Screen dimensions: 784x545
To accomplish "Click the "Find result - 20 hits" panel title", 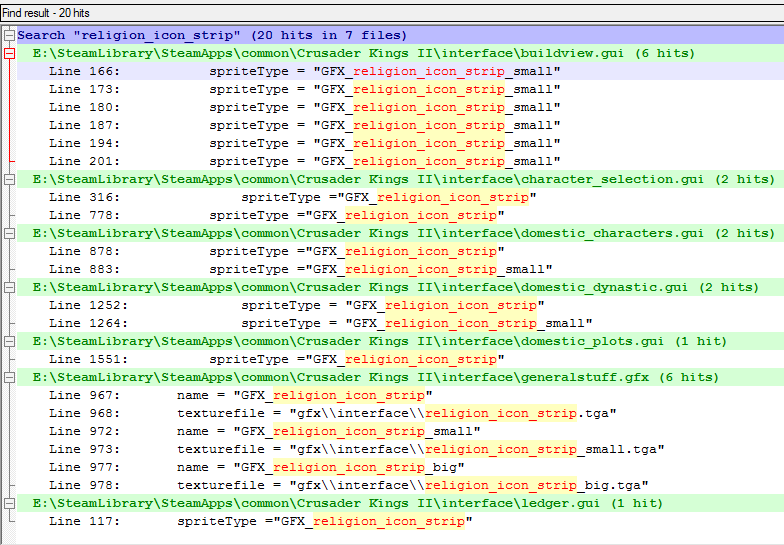I will [x=46, y=13].
